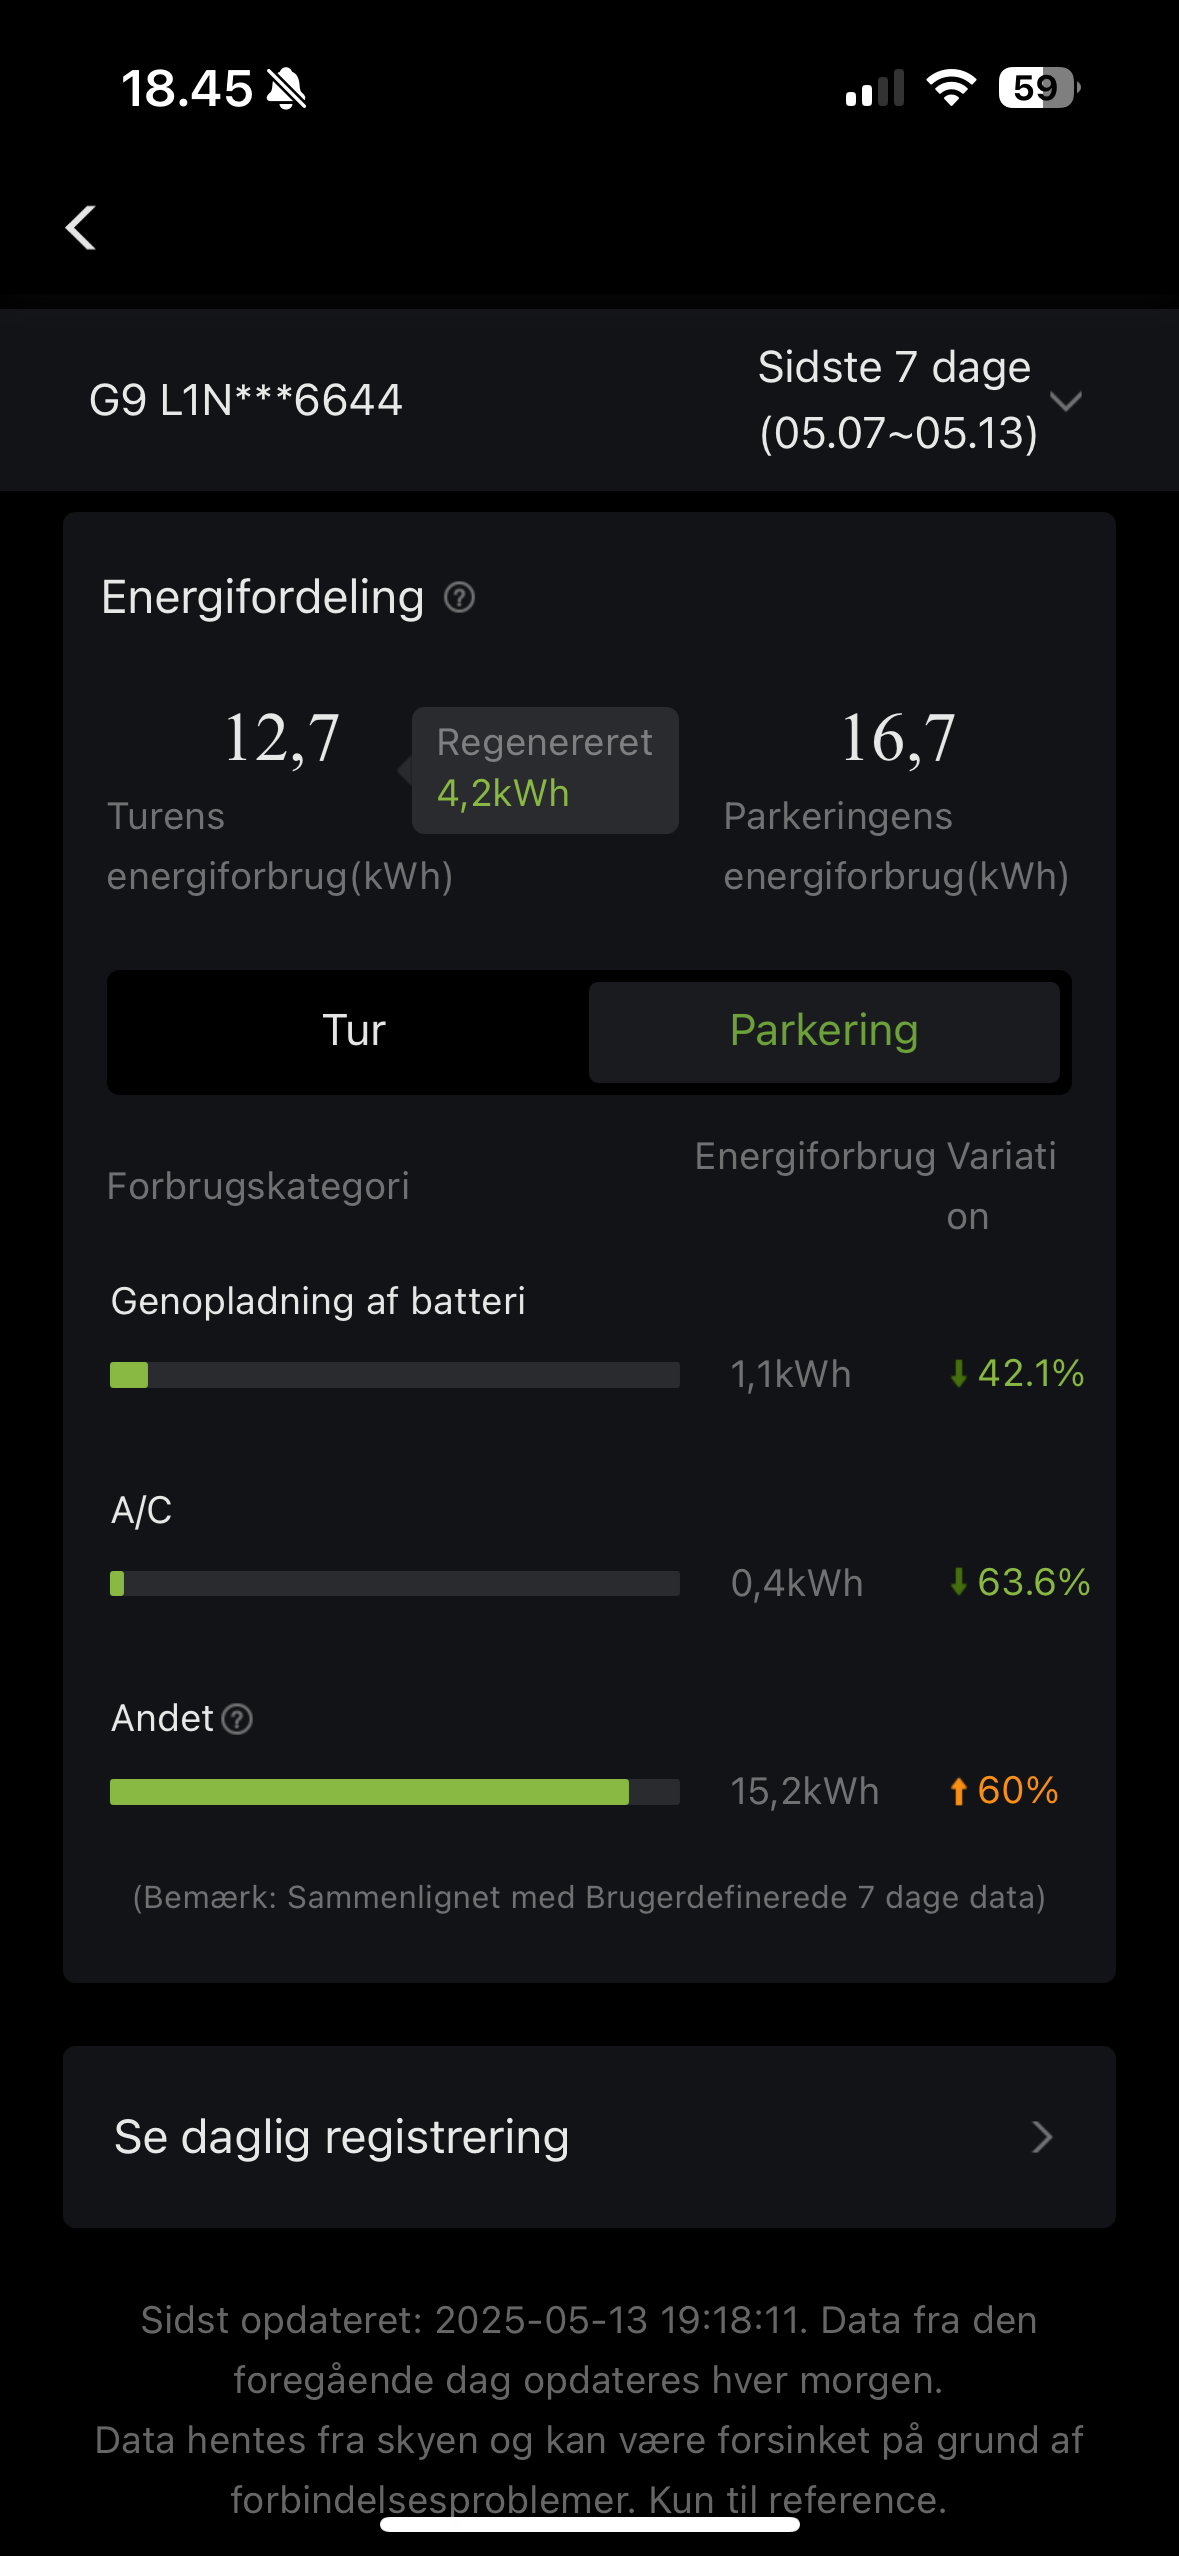Image resolution: width=1179 pixels, height=2556 pixels.
Task: Tap the Andet consumption progress bar
Action: (x=394, y=1791)
